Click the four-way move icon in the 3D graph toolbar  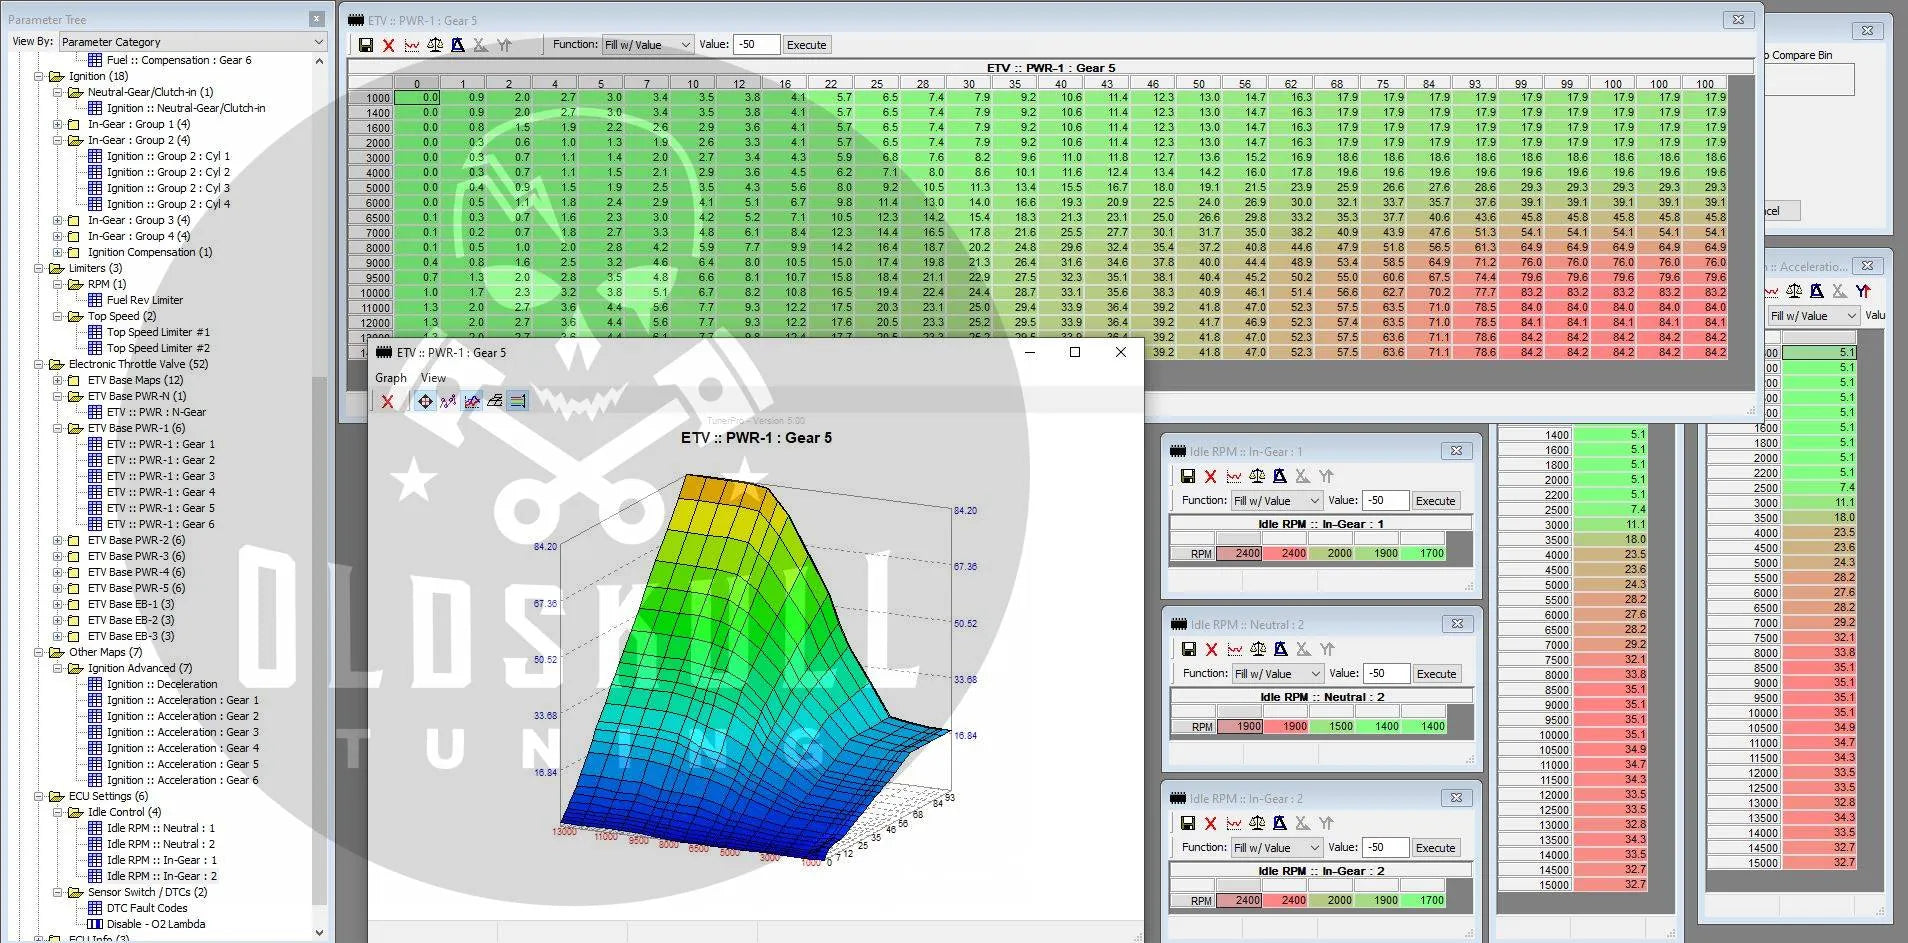pyautogui.click(x=425, y=402)
